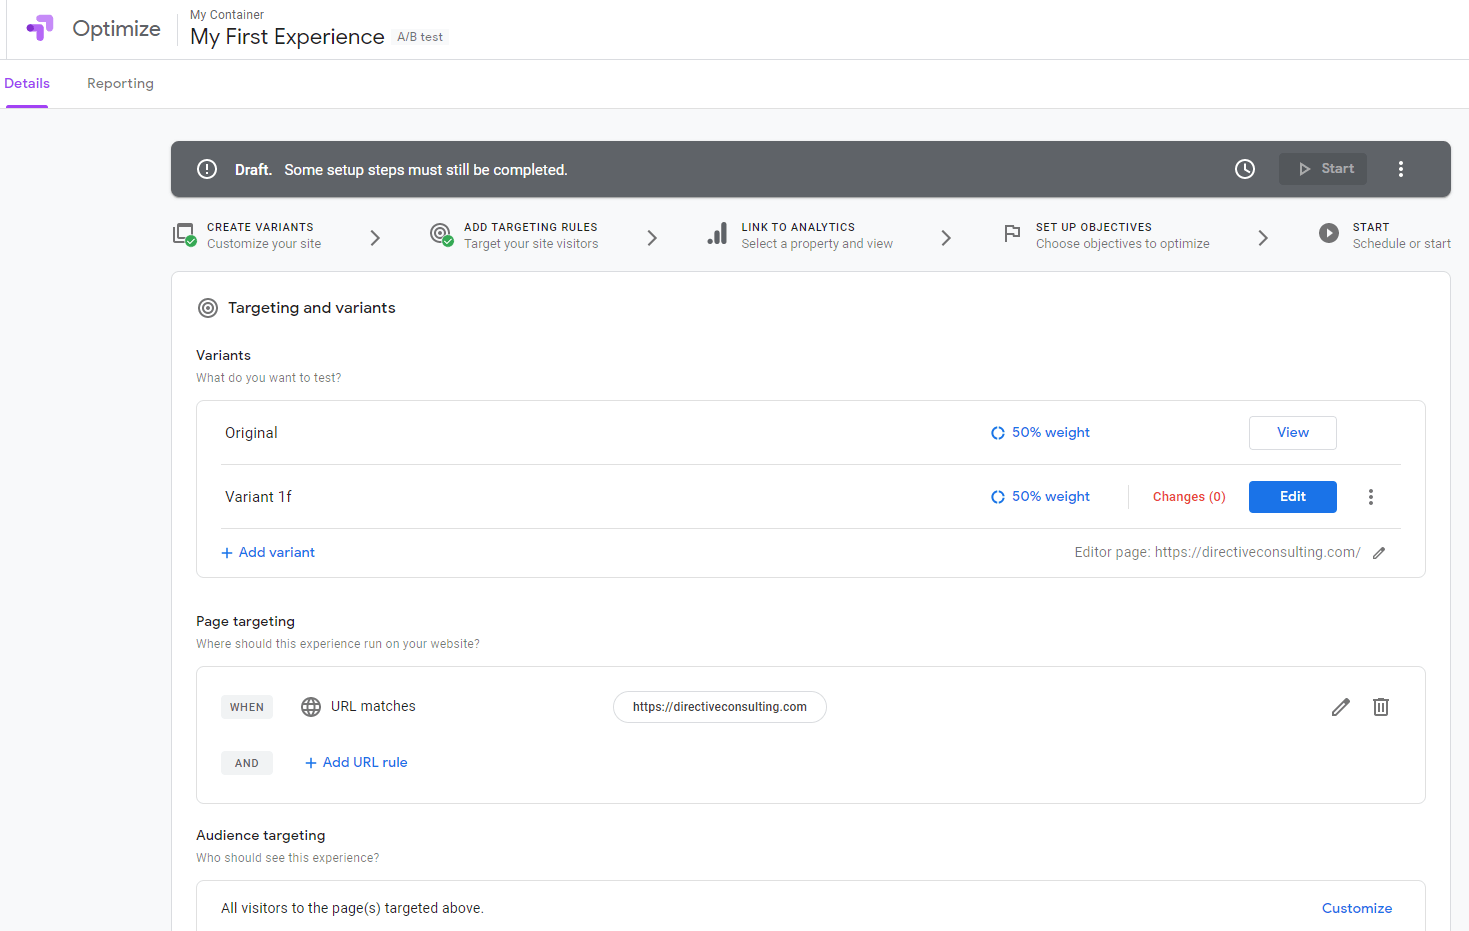Image resolution: width=1469 pixels, height=931 pixels.
Task: Click the Set Up Objectives flag icon
Action: point(1012,234)
